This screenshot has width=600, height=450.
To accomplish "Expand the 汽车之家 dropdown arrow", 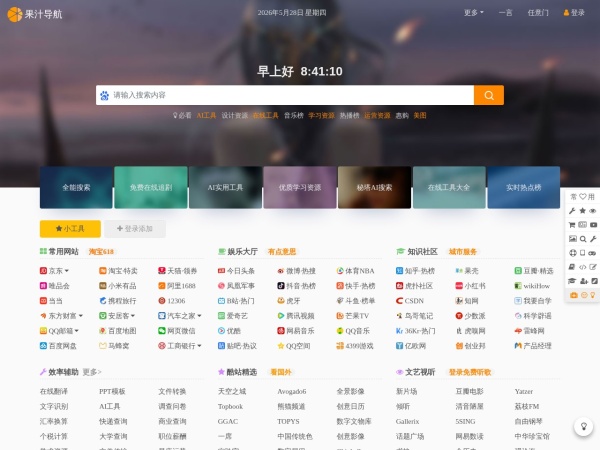I will click(199, 316).
